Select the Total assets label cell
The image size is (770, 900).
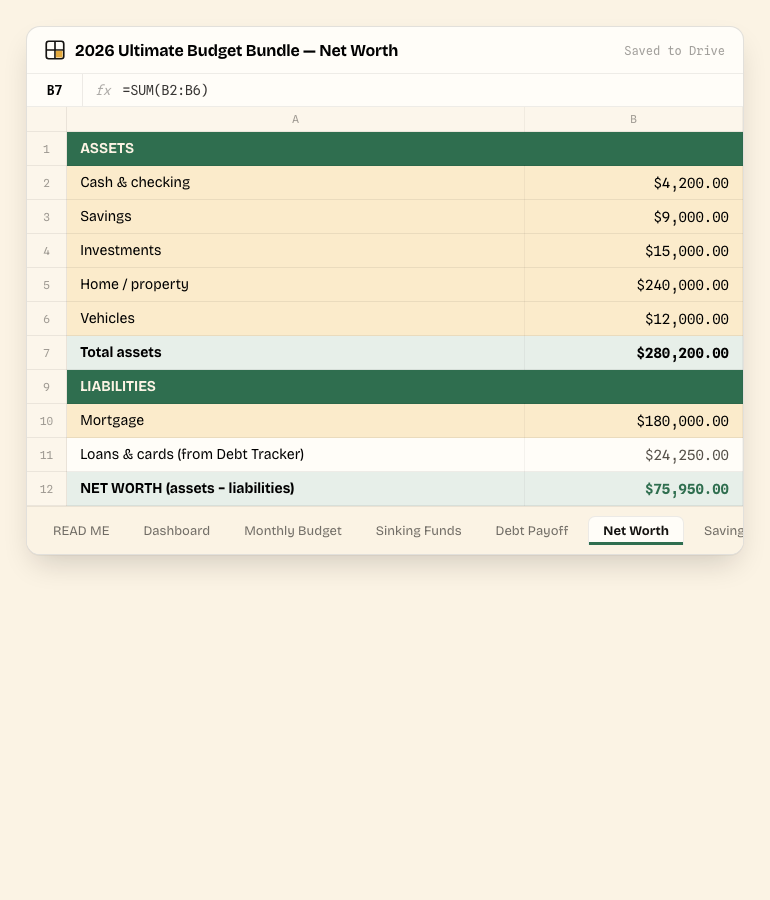[295, 352]
